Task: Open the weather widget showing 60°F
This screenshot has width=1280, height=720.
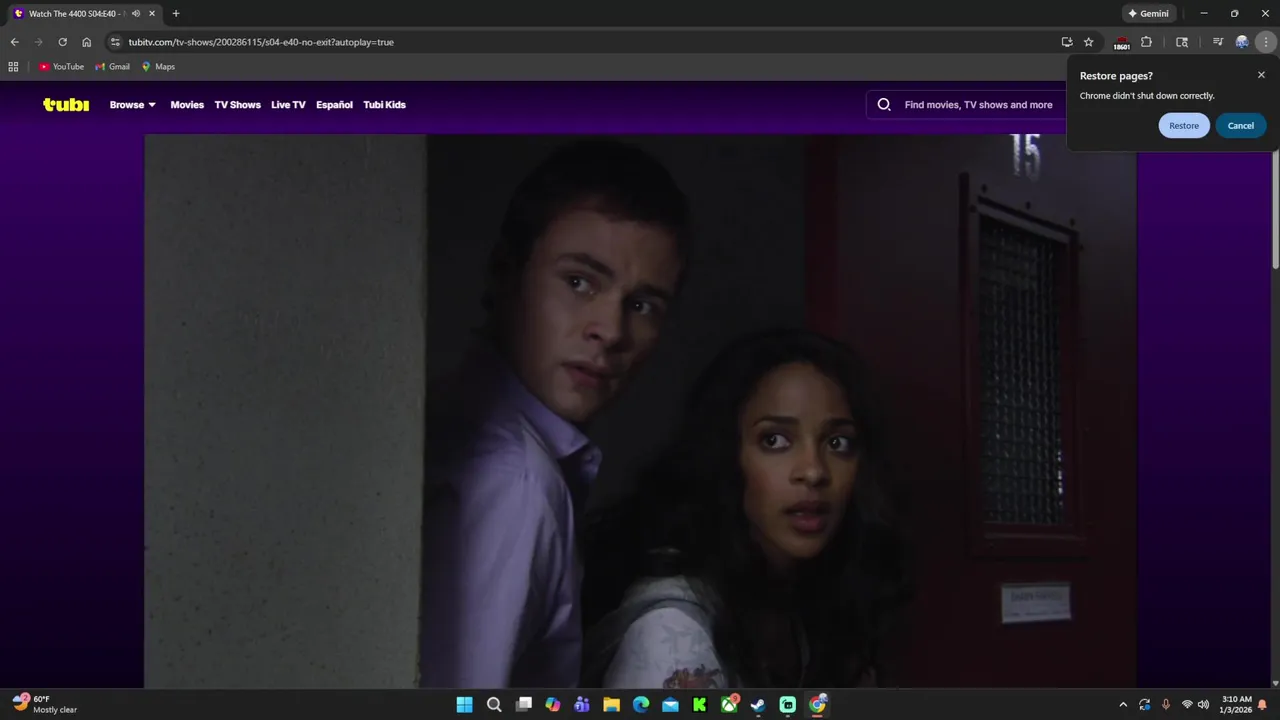Action: tap(45, 704)
